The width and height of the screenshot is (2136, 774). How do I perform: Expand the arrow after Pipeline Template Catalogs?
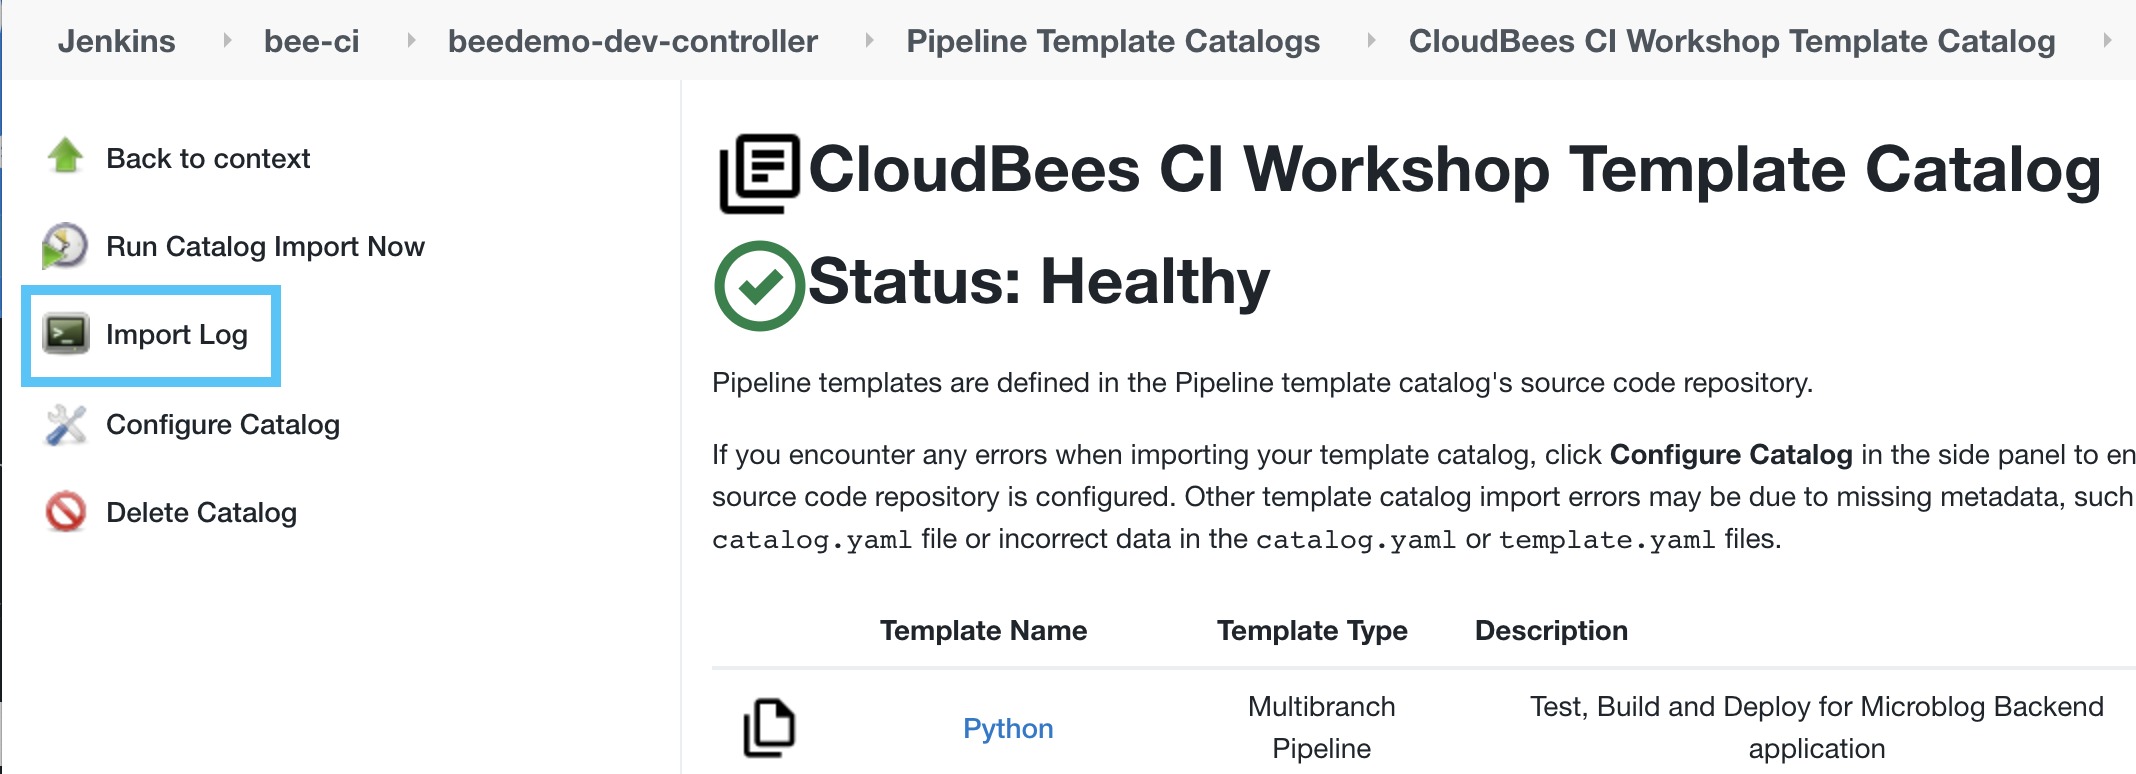coord(1371,41)
